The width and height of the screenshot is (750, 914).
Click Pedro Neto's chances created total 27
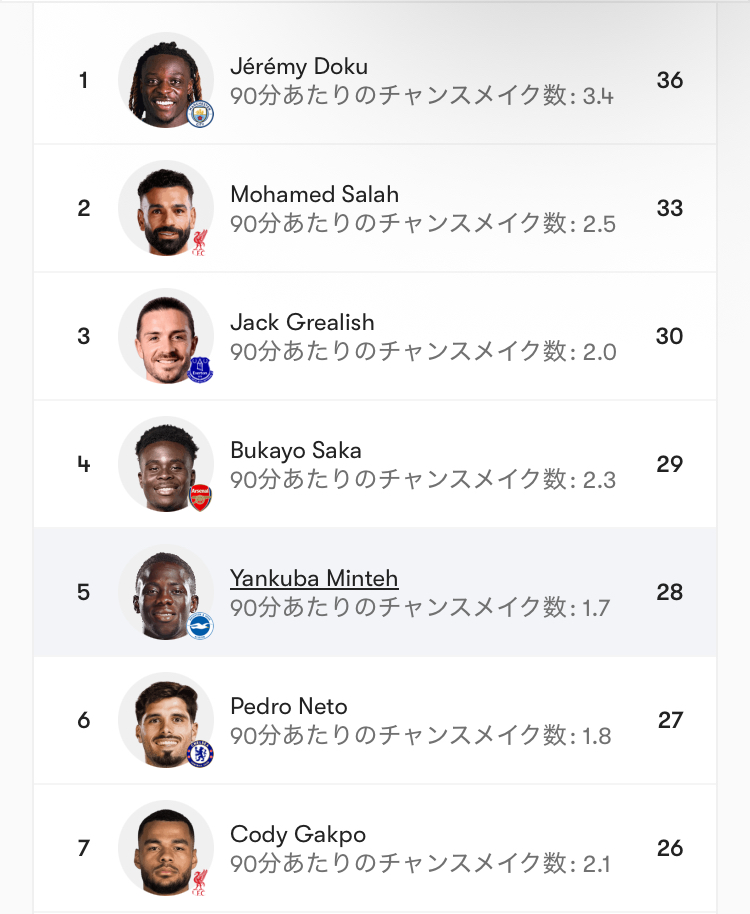point(670,720)
